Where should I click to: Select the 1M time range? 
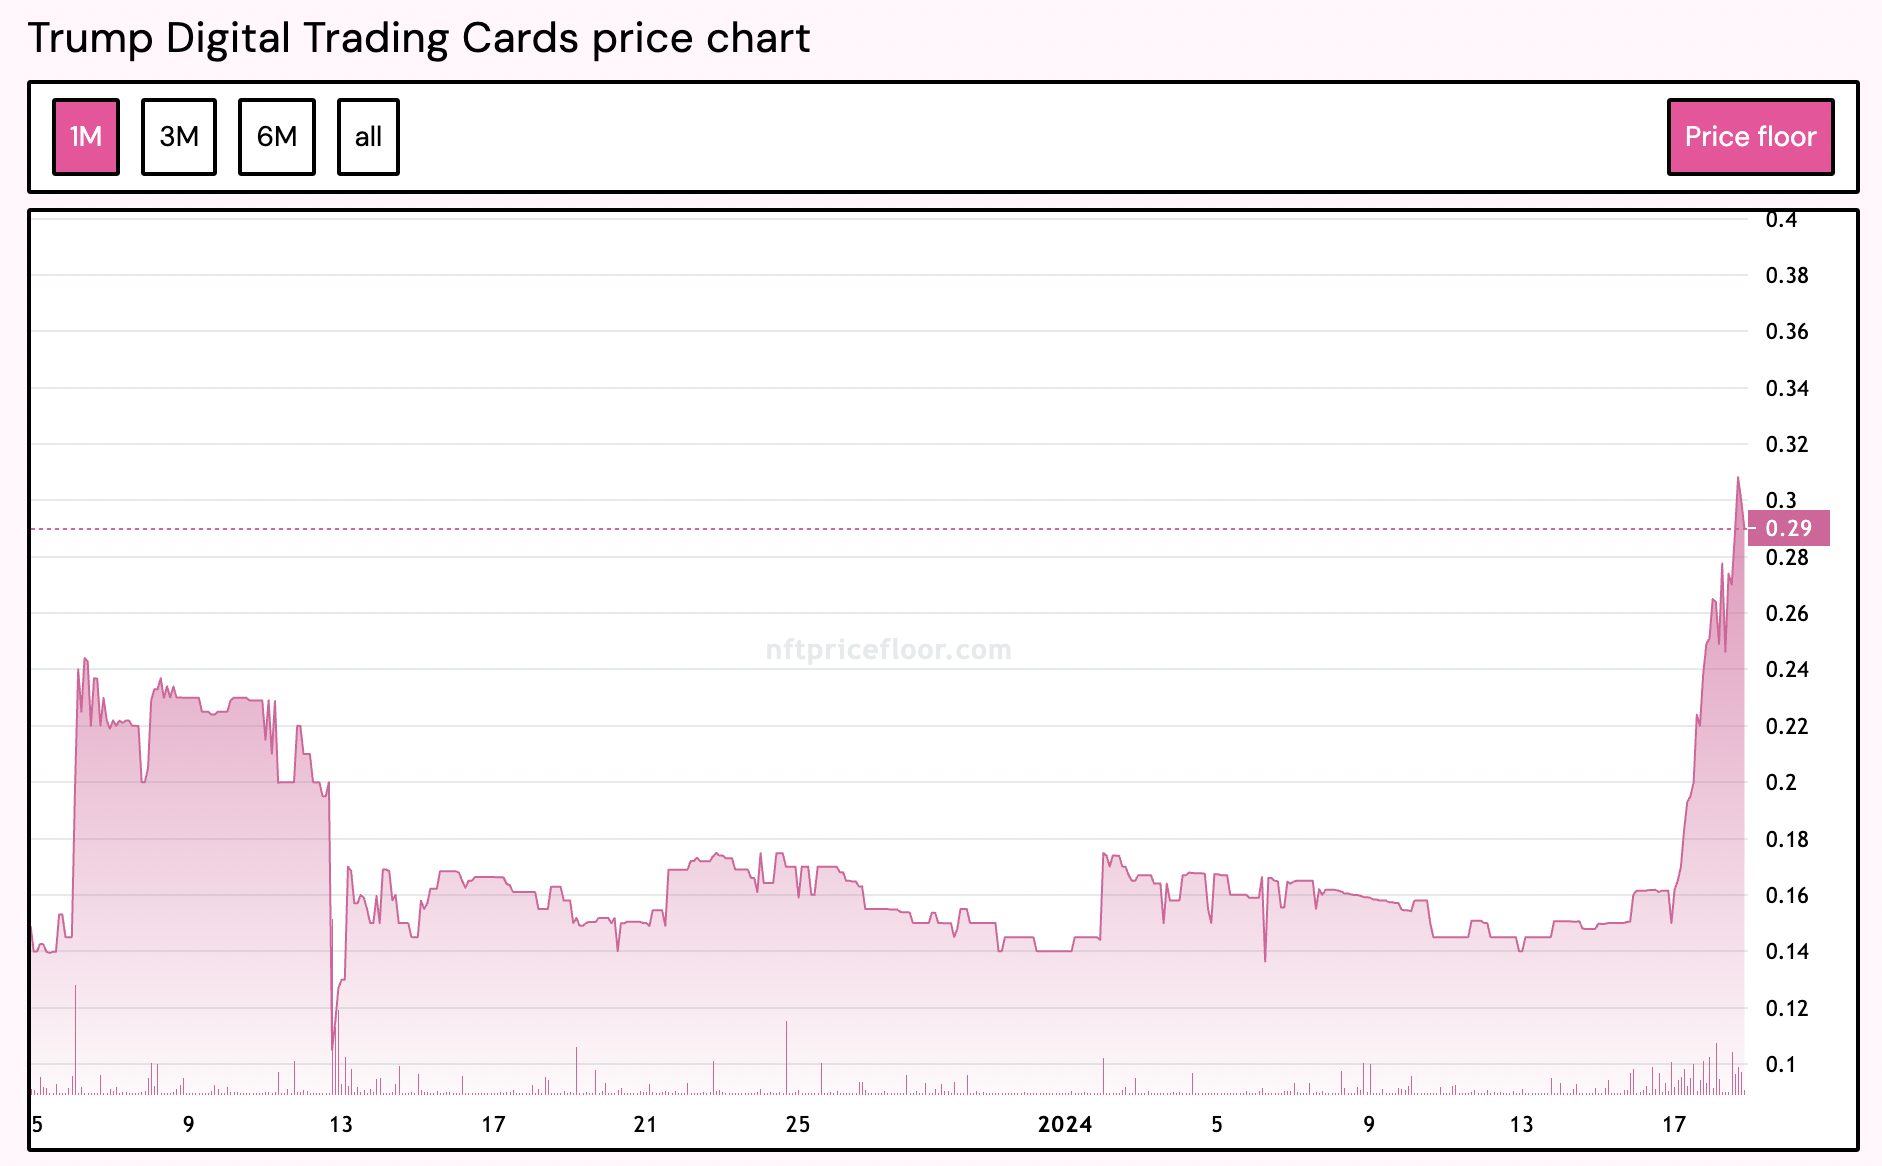pos(86,137)
